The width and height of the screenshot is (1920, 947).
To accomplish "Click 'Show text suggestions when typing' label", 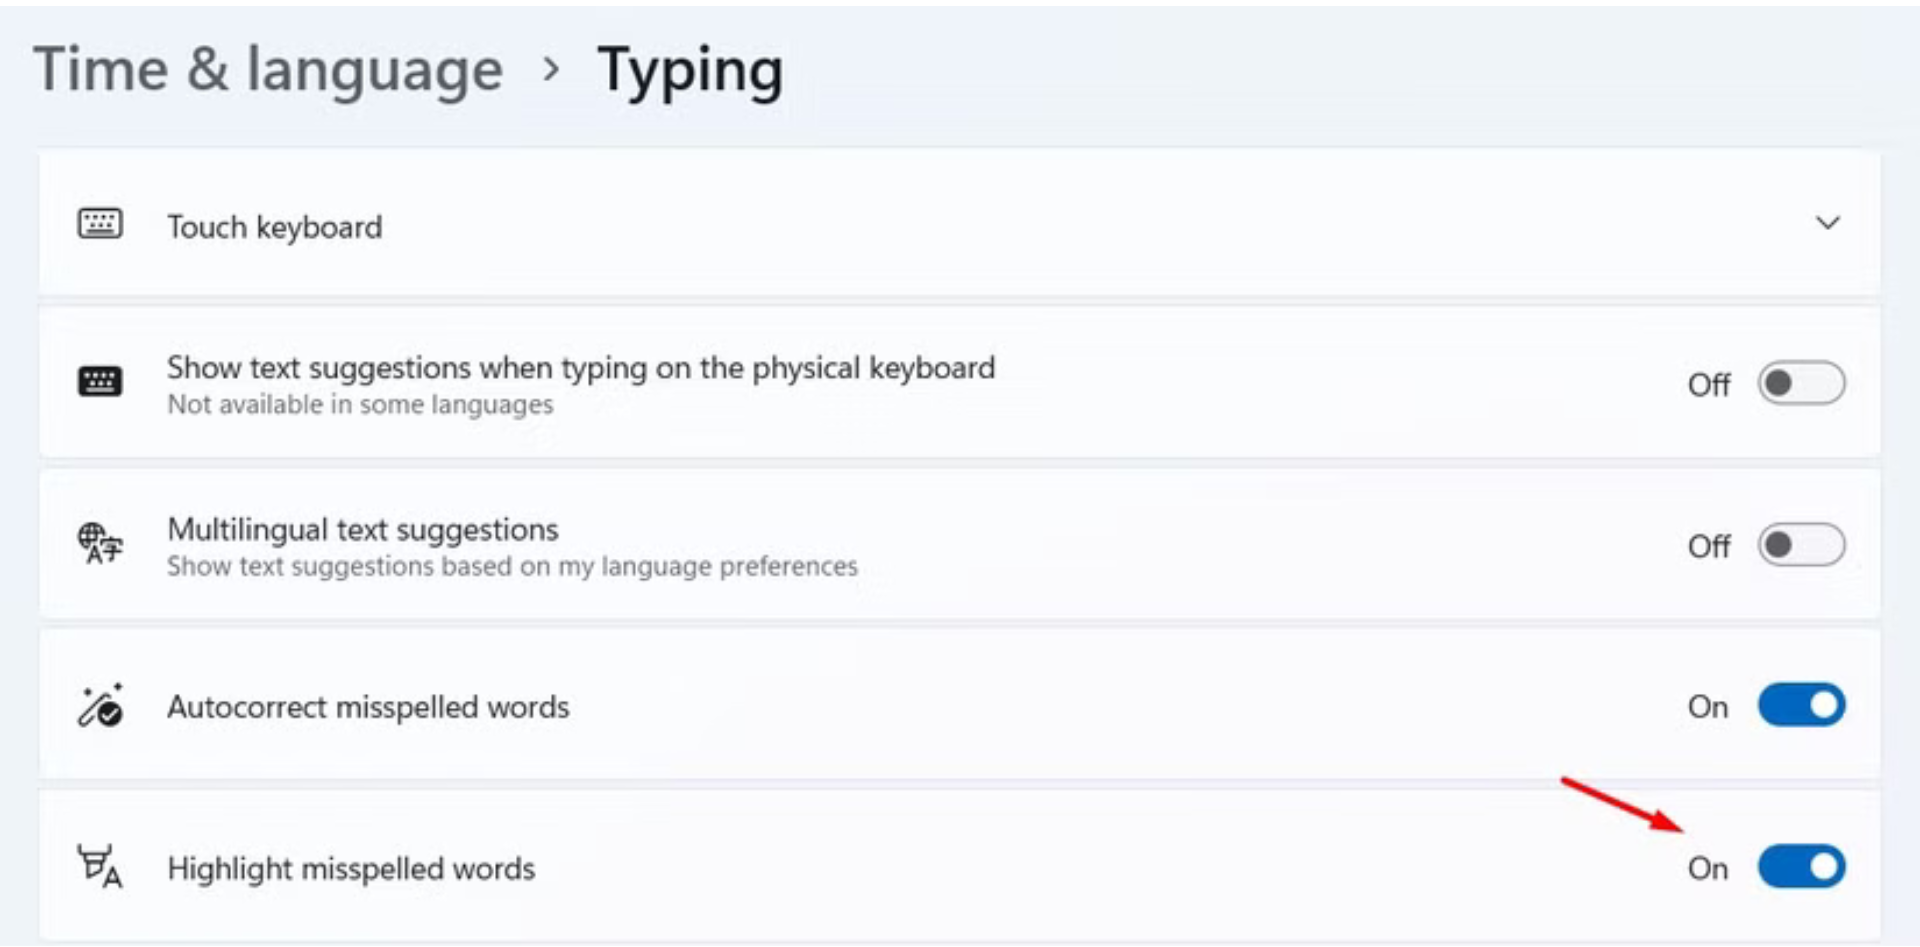I will [x=580, y=368].
